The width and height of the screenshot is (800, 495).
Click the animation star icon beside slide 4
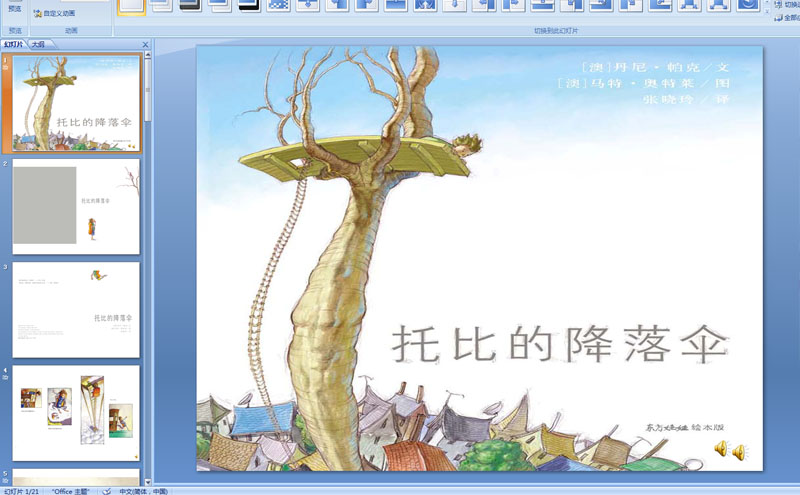point(6,377)
